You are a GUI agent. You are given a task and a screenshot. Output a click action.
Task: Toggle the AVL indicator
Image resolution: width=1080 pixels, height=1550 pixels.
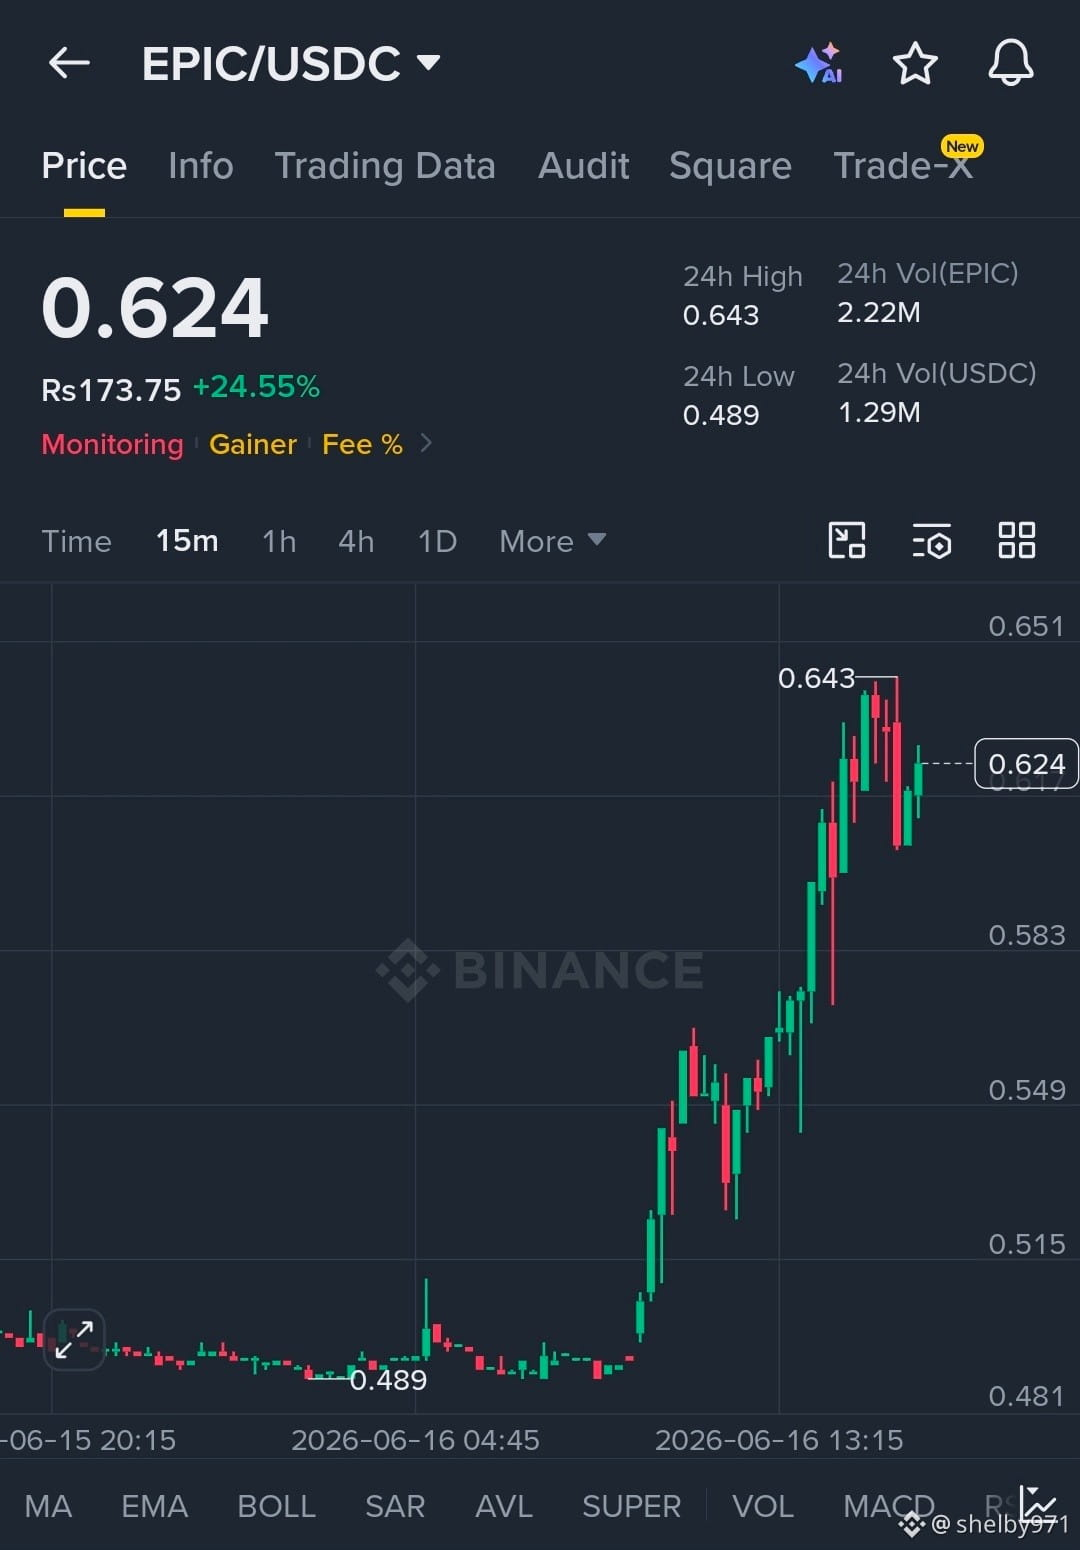tap(504, 1506)
